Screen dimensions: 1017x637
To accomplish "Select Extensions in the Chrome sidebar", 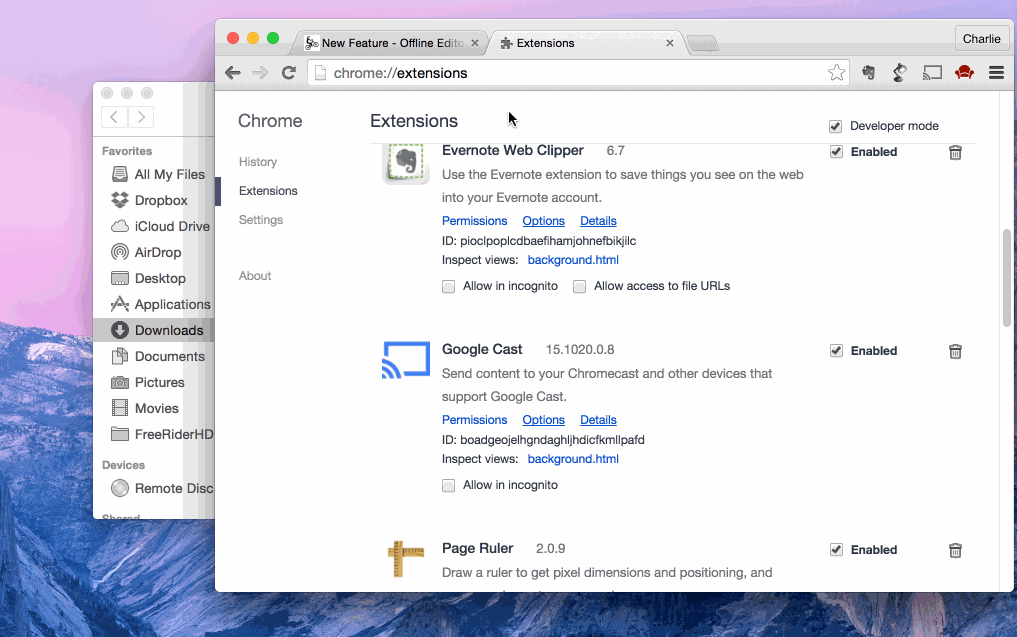I will (x=268, y=191).
